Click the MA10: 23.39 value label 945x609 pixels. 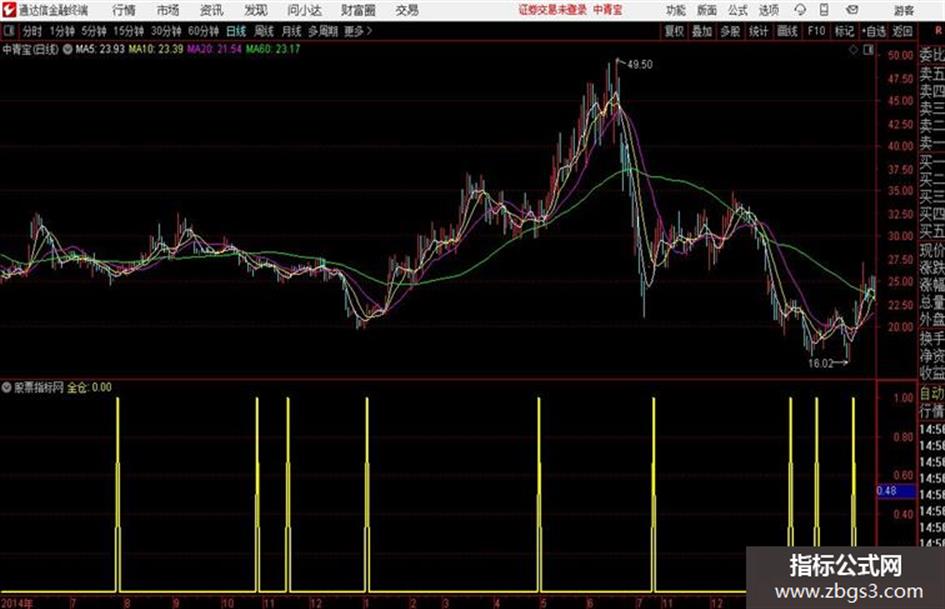[x=155, y=49]
